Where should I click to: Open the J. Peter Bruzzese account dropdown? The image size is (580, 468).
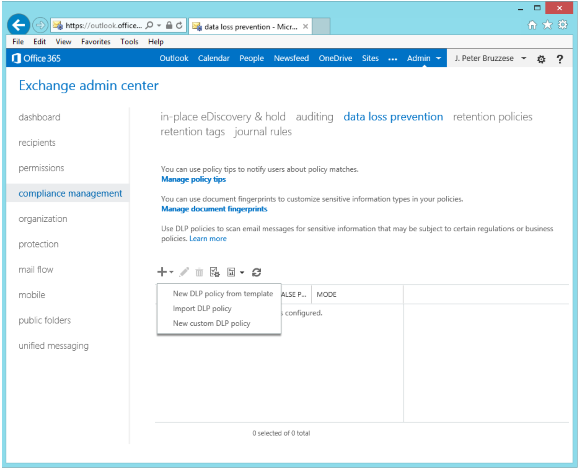coord(524,58)
